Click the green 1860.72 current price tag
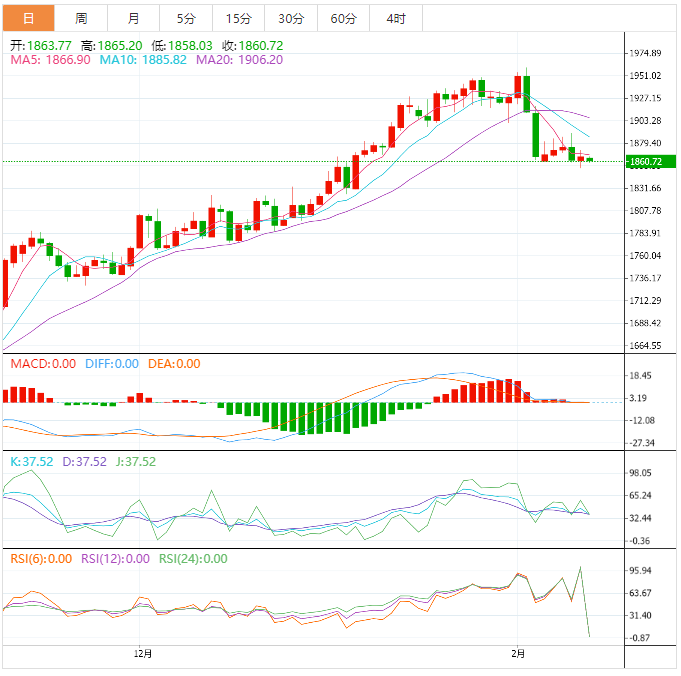681x676 pixels. (647, 161)
